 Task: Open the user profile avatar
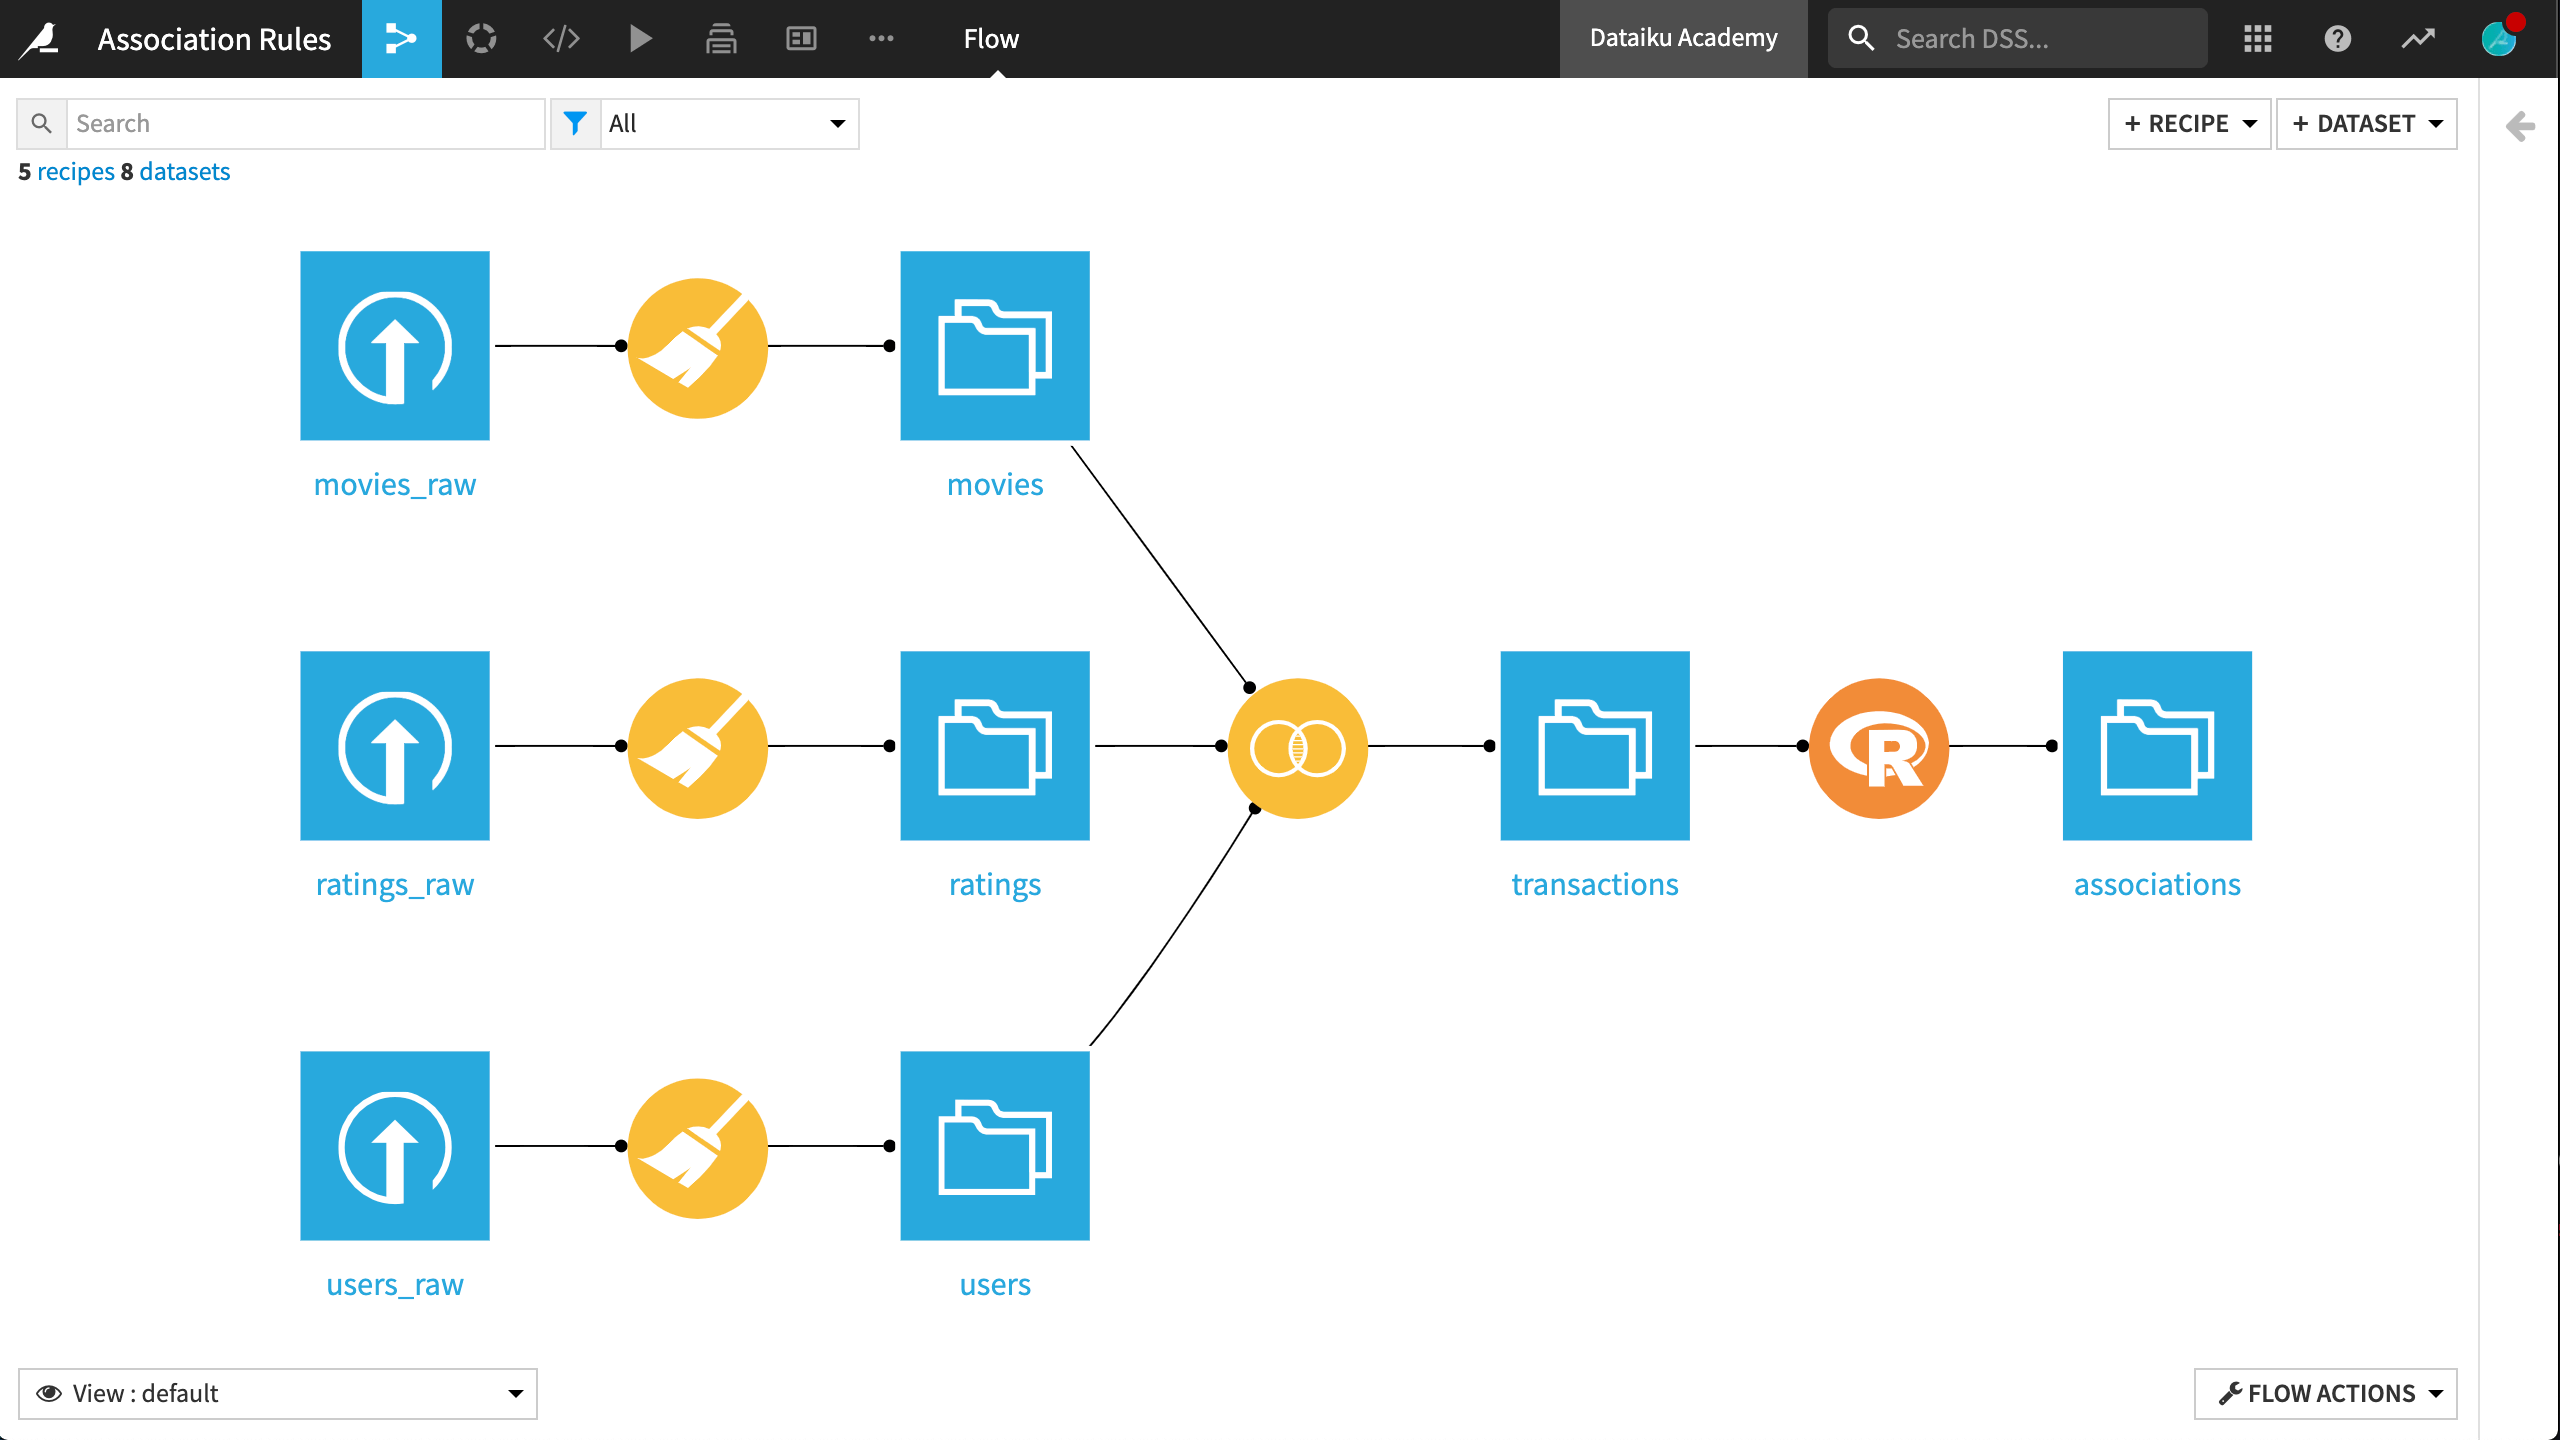2500,39
